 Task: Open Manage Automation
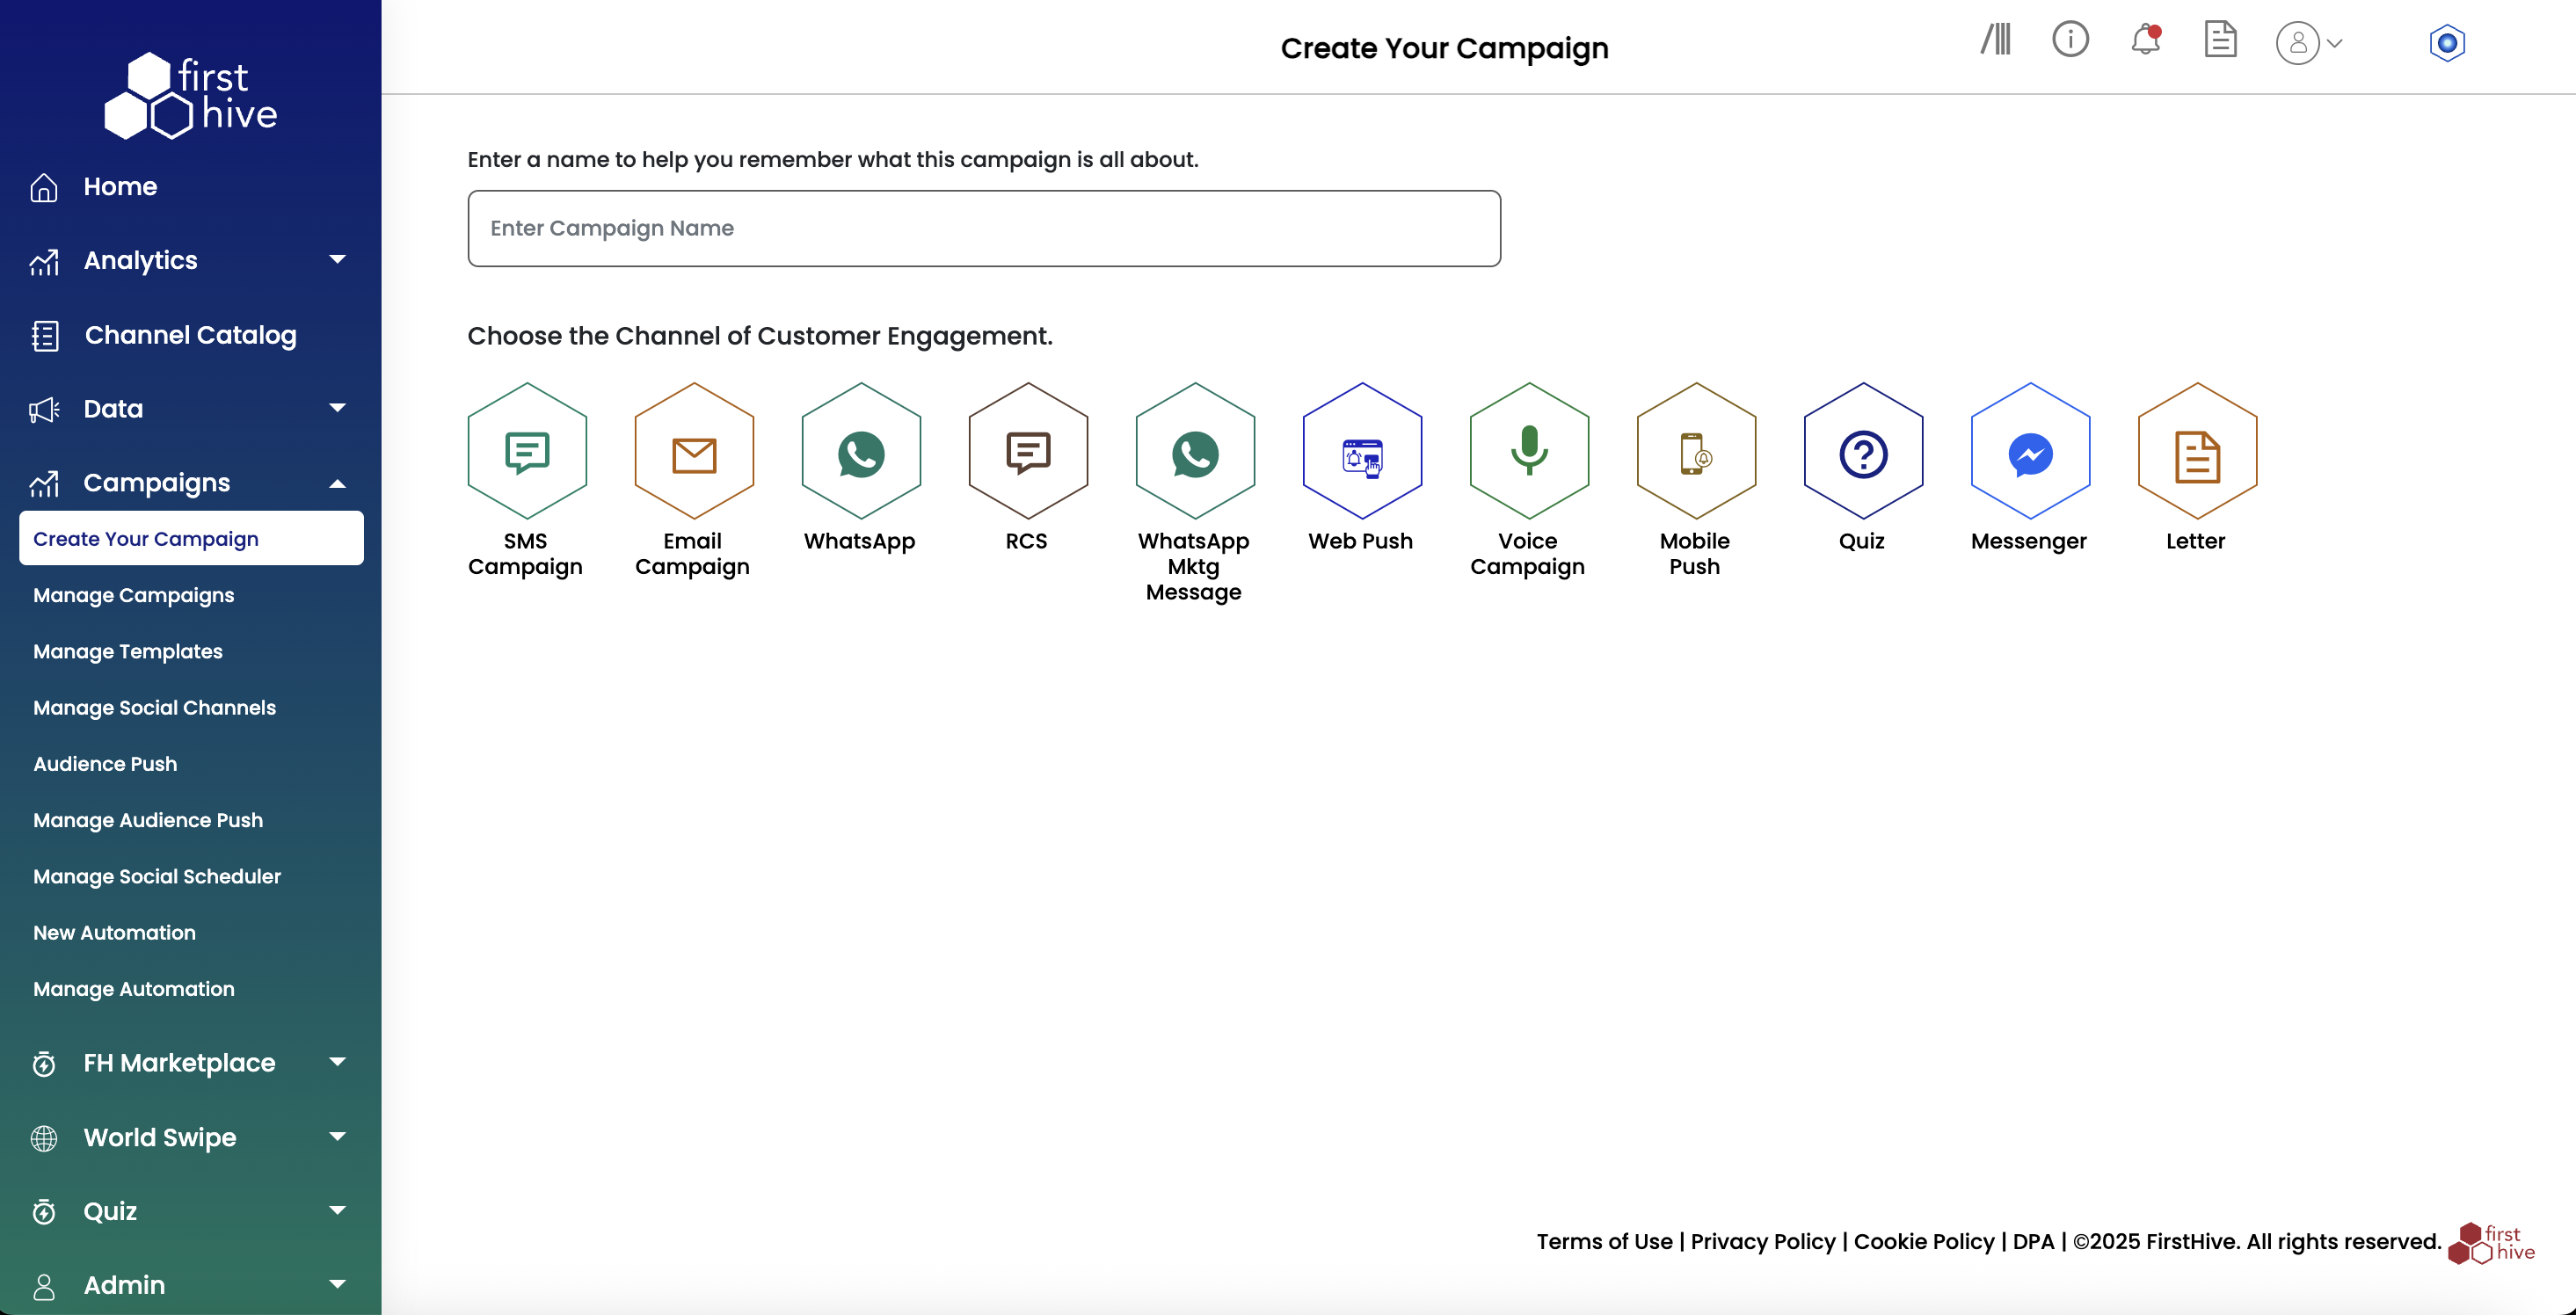pos(134,988)
